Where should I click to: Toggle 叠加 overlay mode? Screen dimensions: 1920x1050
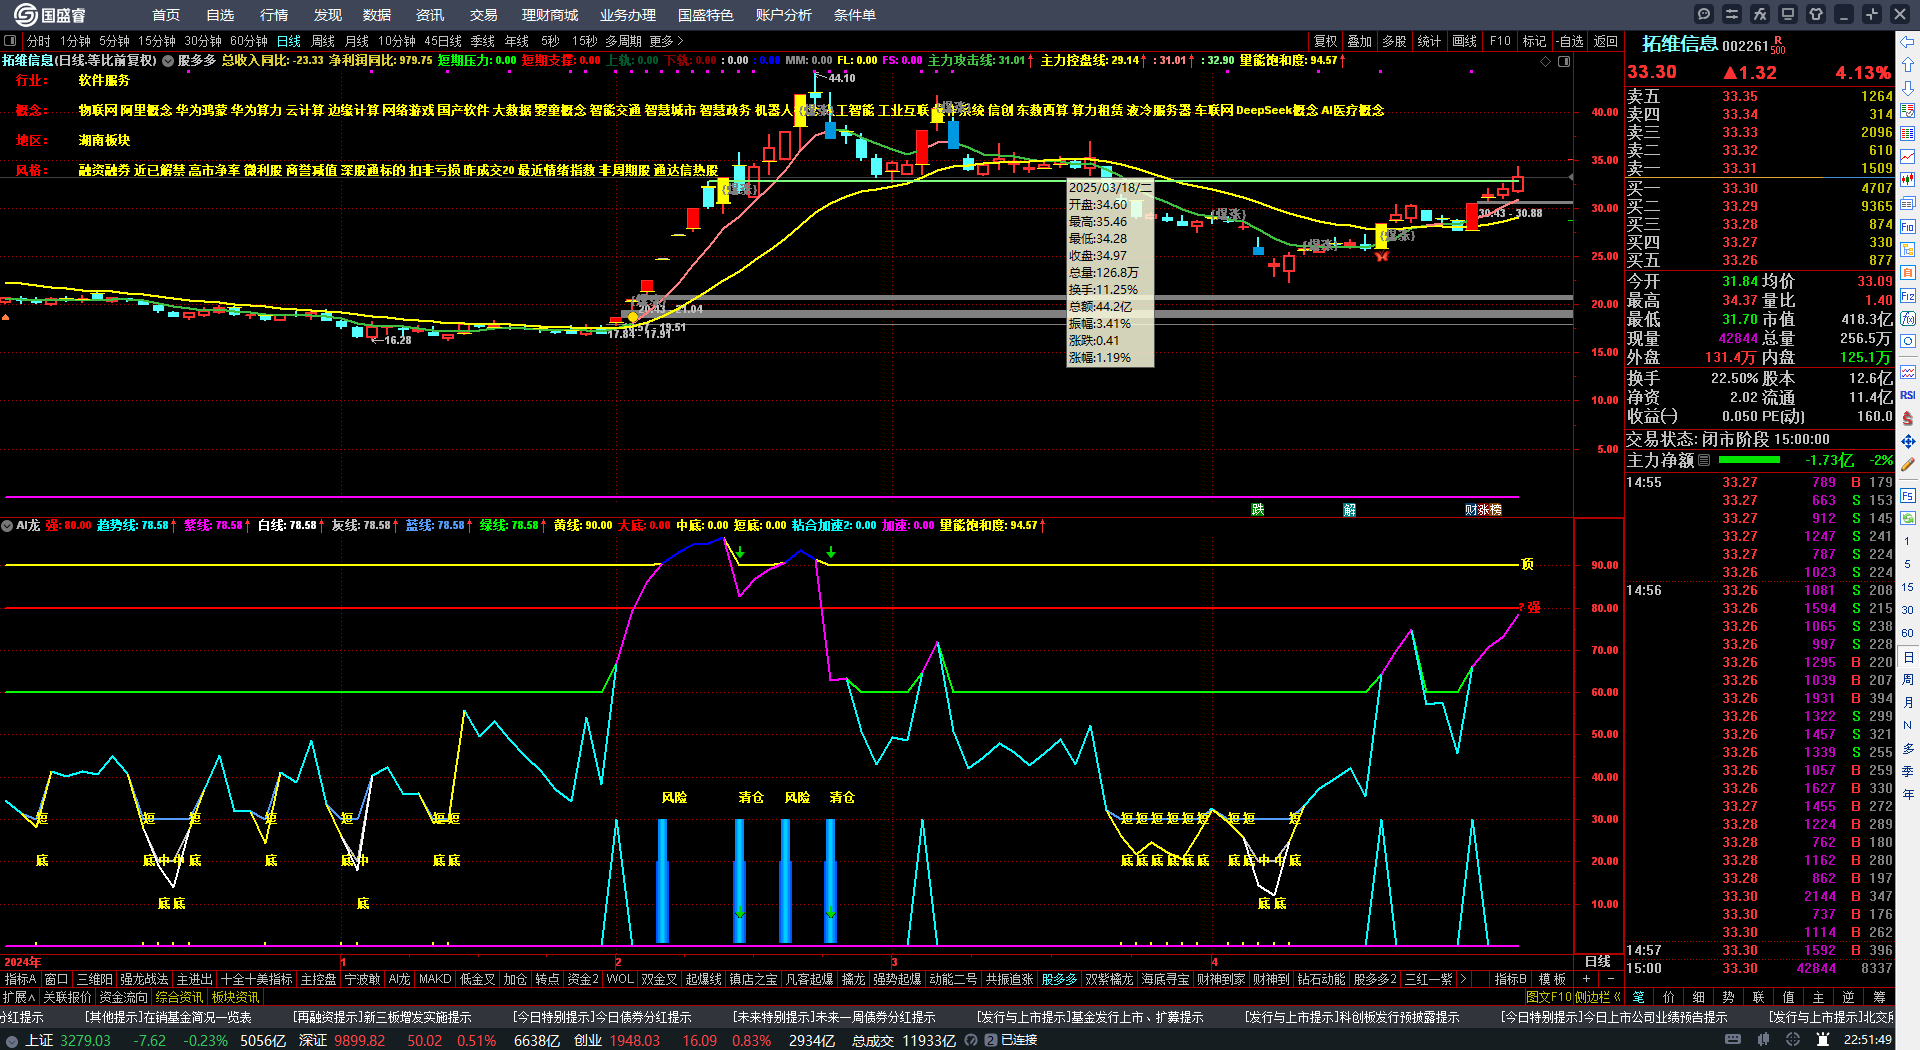point(1359,41)
